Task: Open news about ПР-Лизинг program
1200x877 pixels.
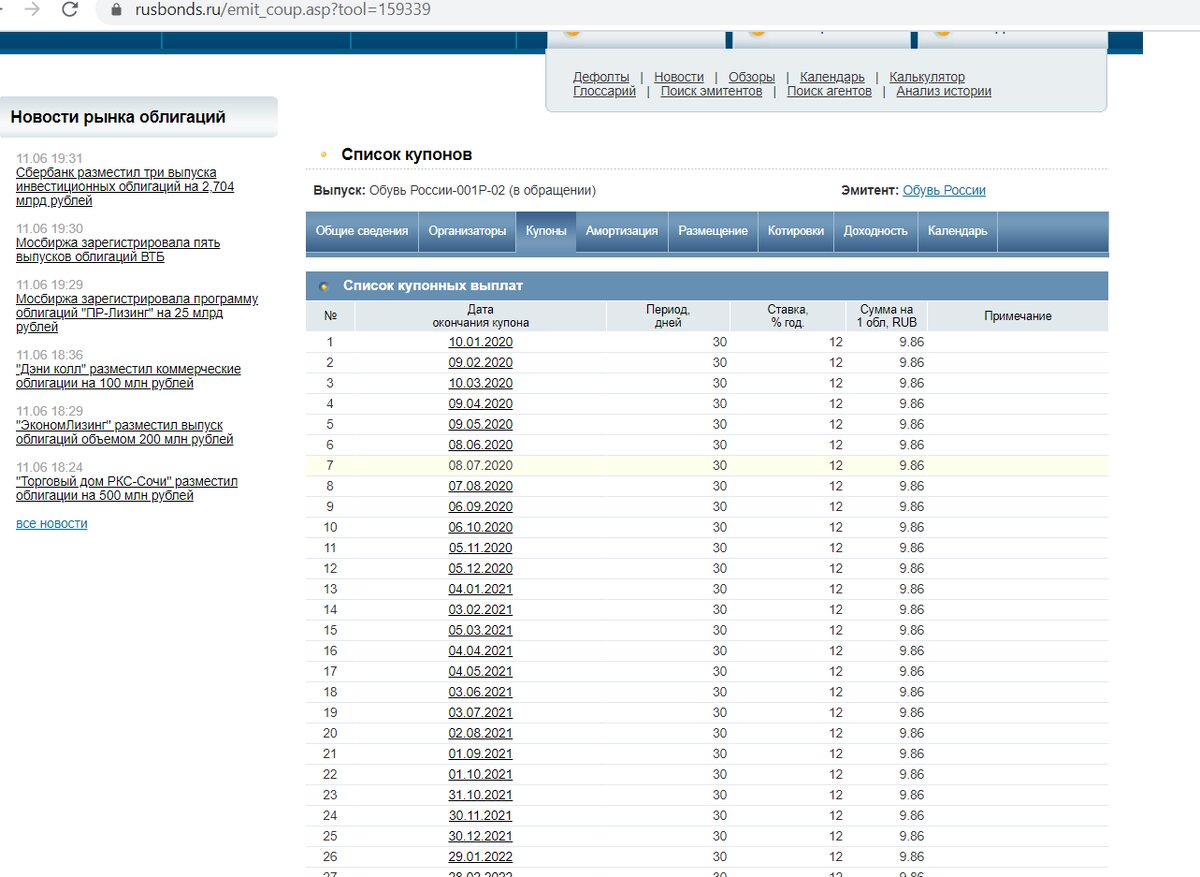Action: (137, 313)
